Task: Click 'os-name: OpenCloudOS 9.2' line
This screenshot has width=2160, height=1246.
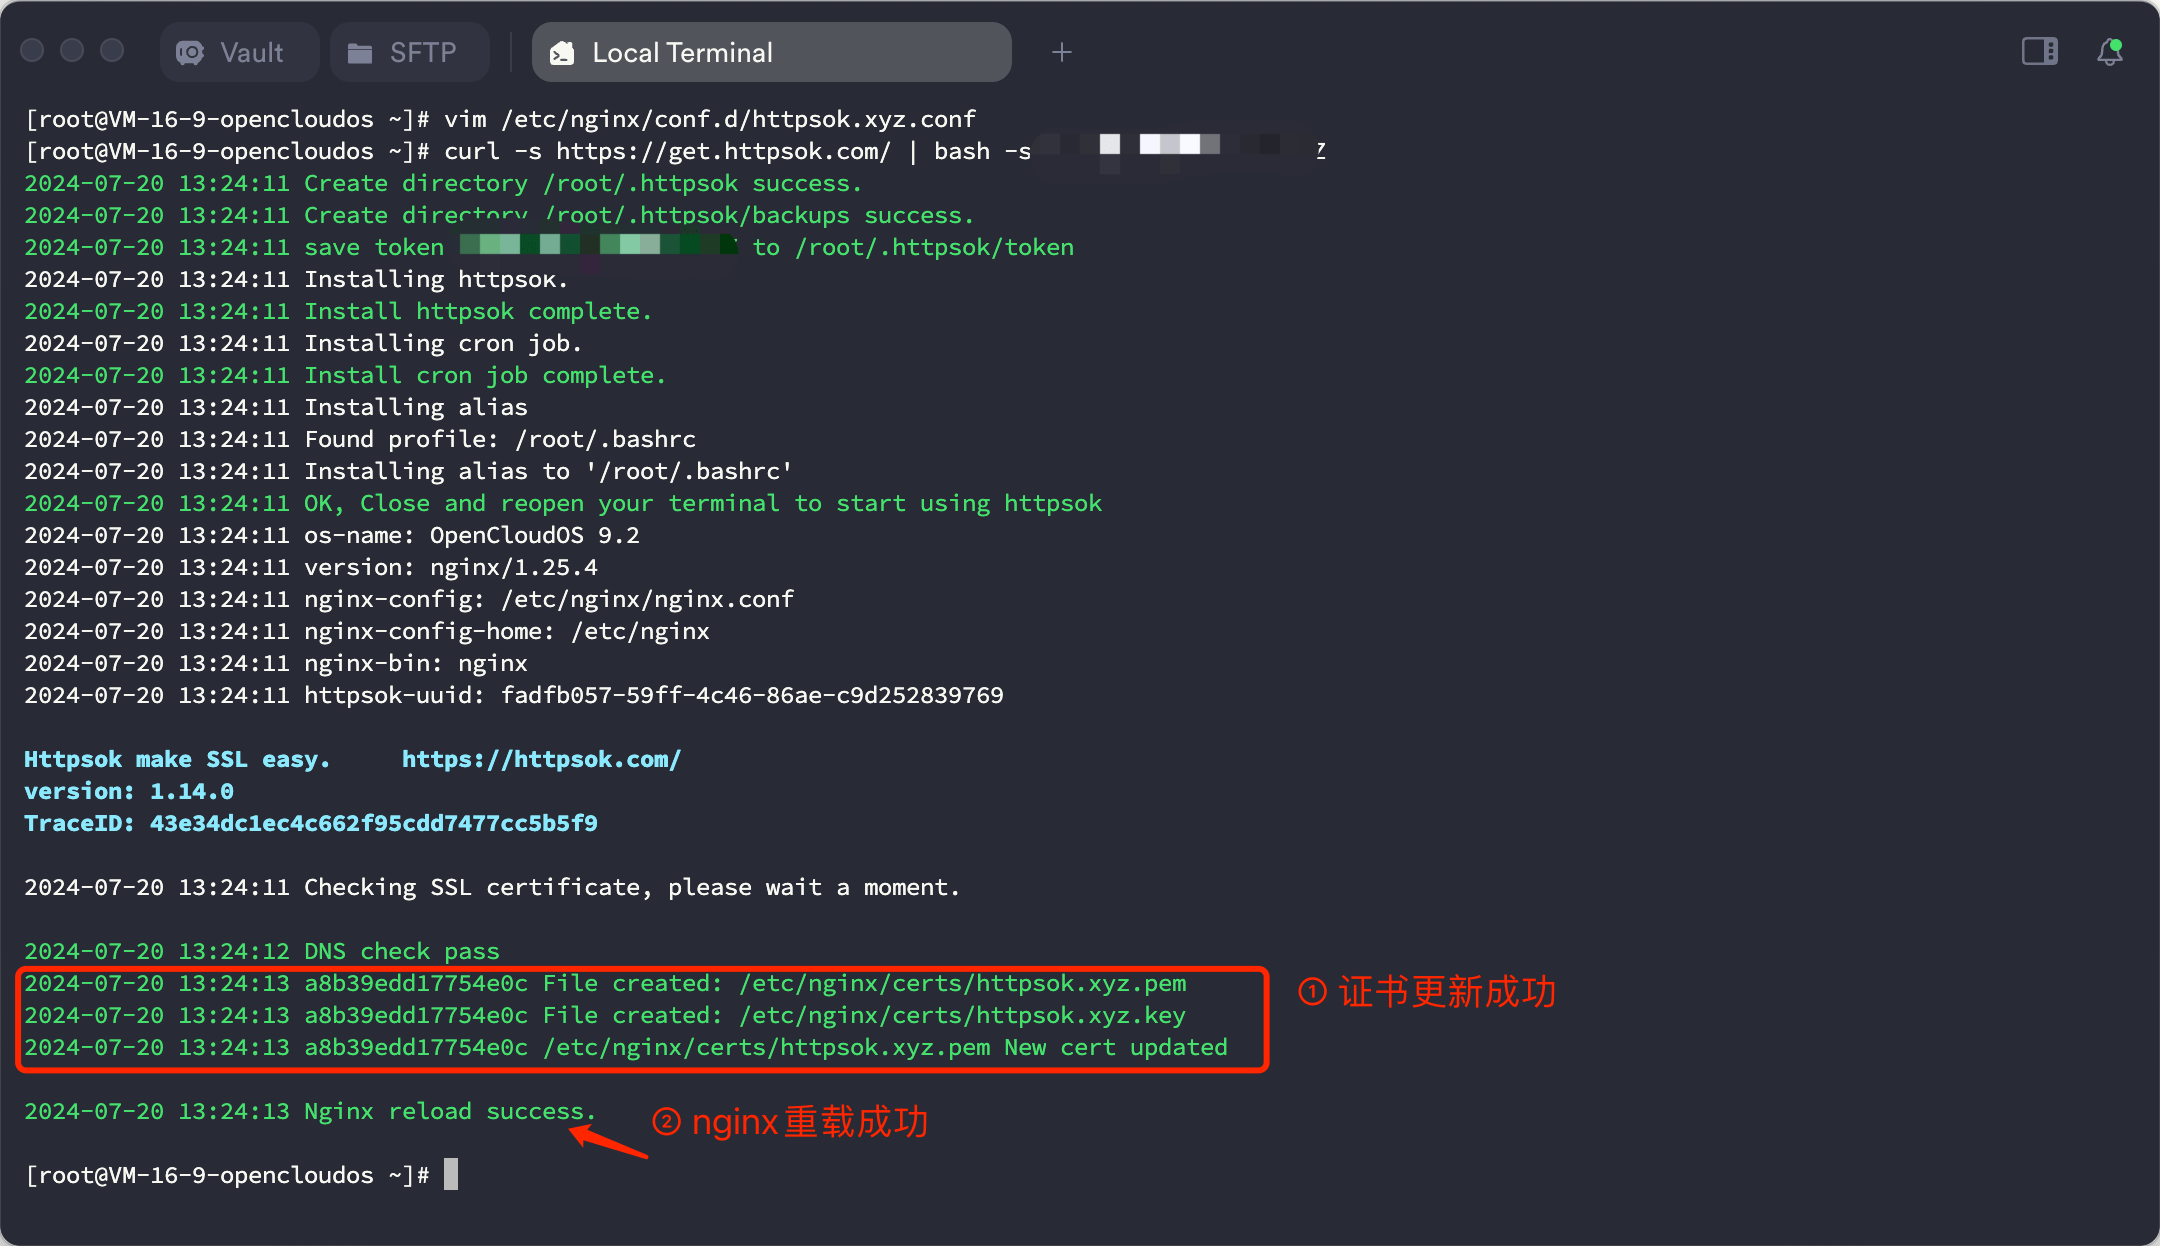Action: (x=332, y=535)
